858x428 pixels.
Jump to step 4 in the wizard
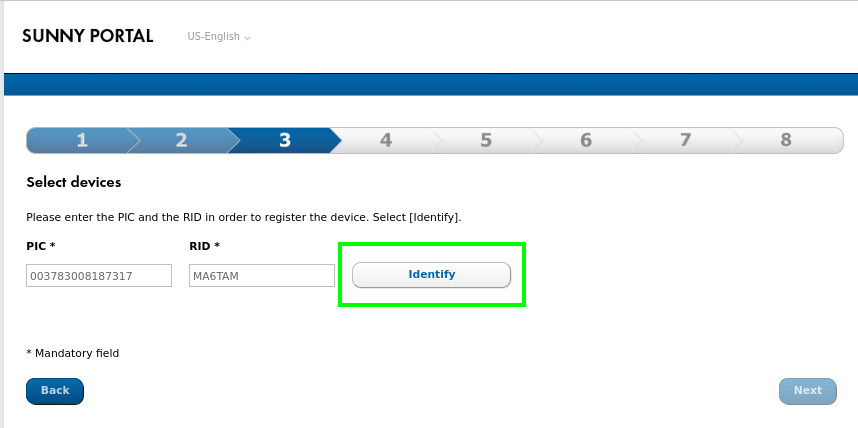click(386, 141)
